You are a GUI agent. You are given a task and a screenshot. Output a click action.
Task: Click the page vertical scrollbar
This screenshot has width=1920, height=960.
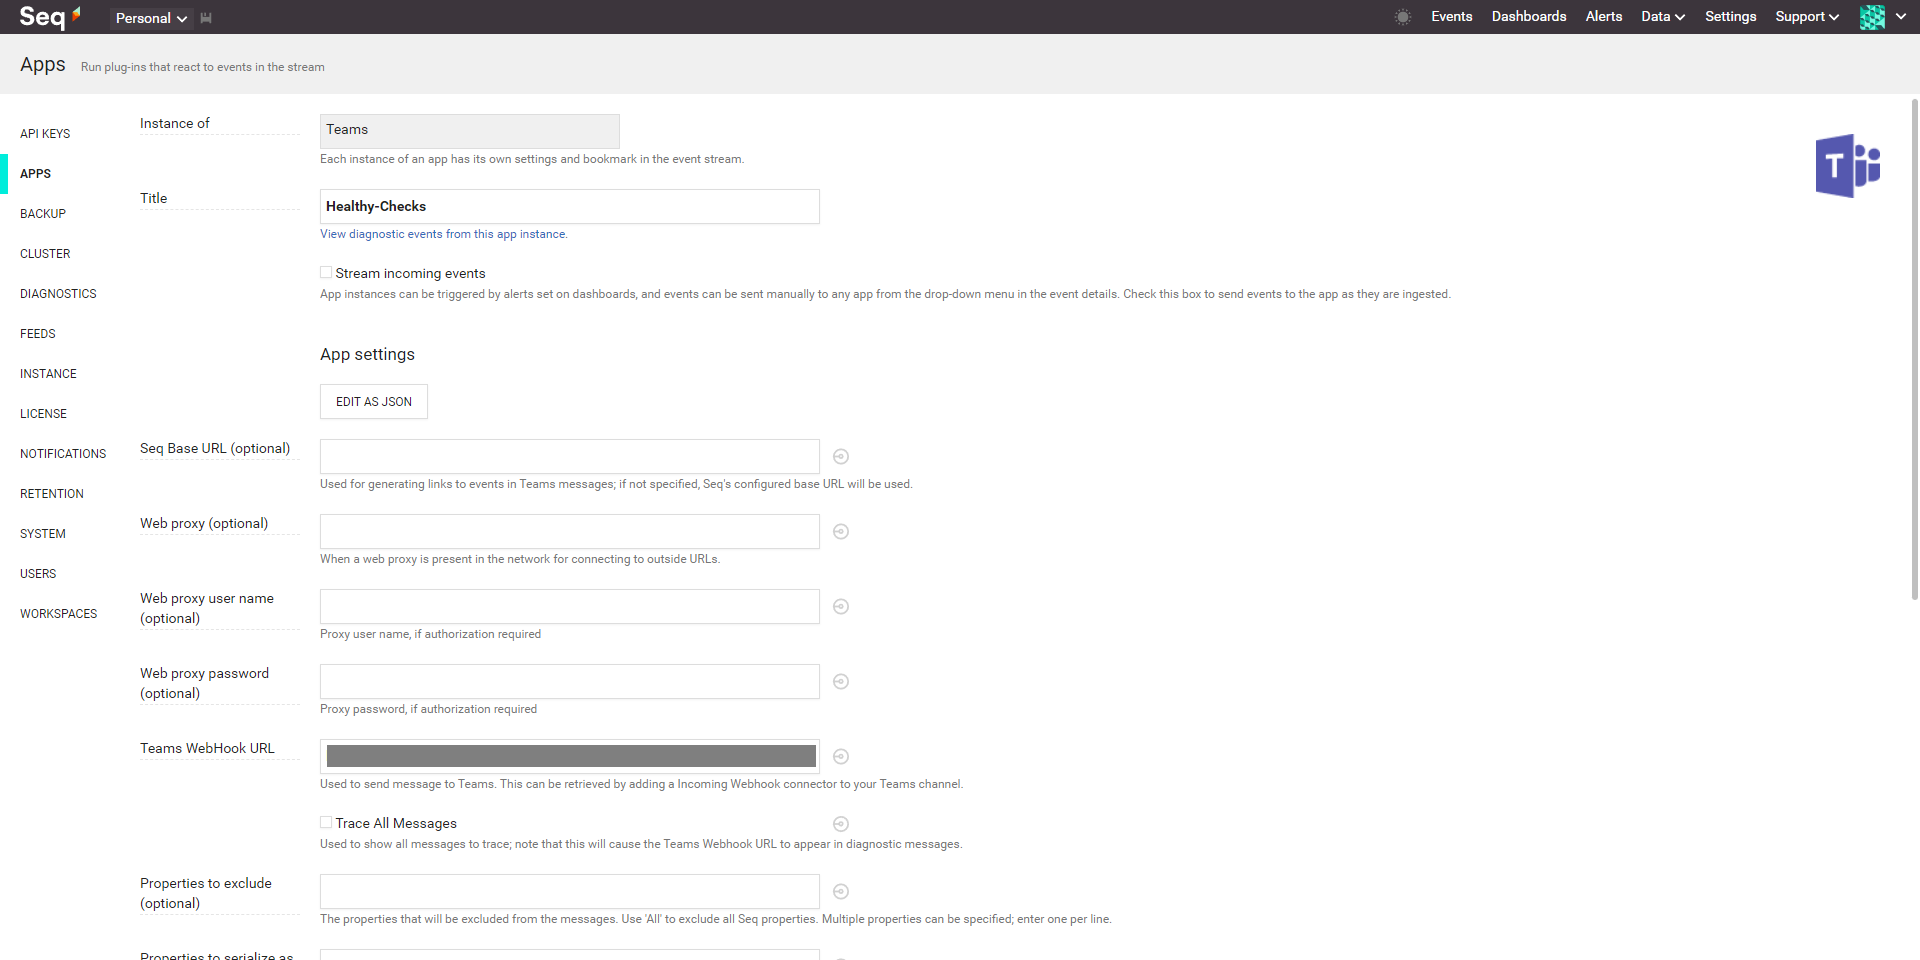click(x=1914, y=350)
